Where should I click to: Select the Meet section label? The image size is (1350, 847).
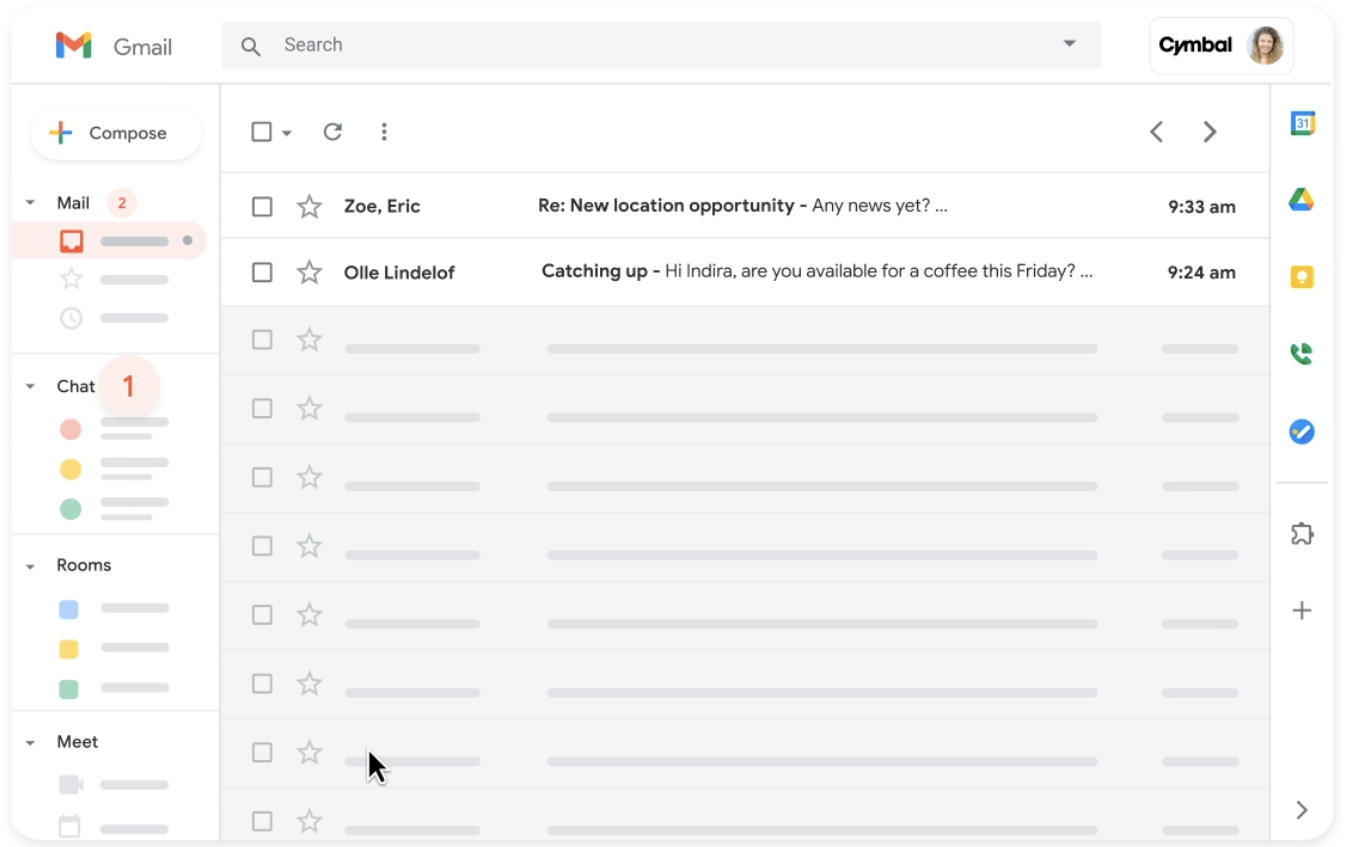80,741
